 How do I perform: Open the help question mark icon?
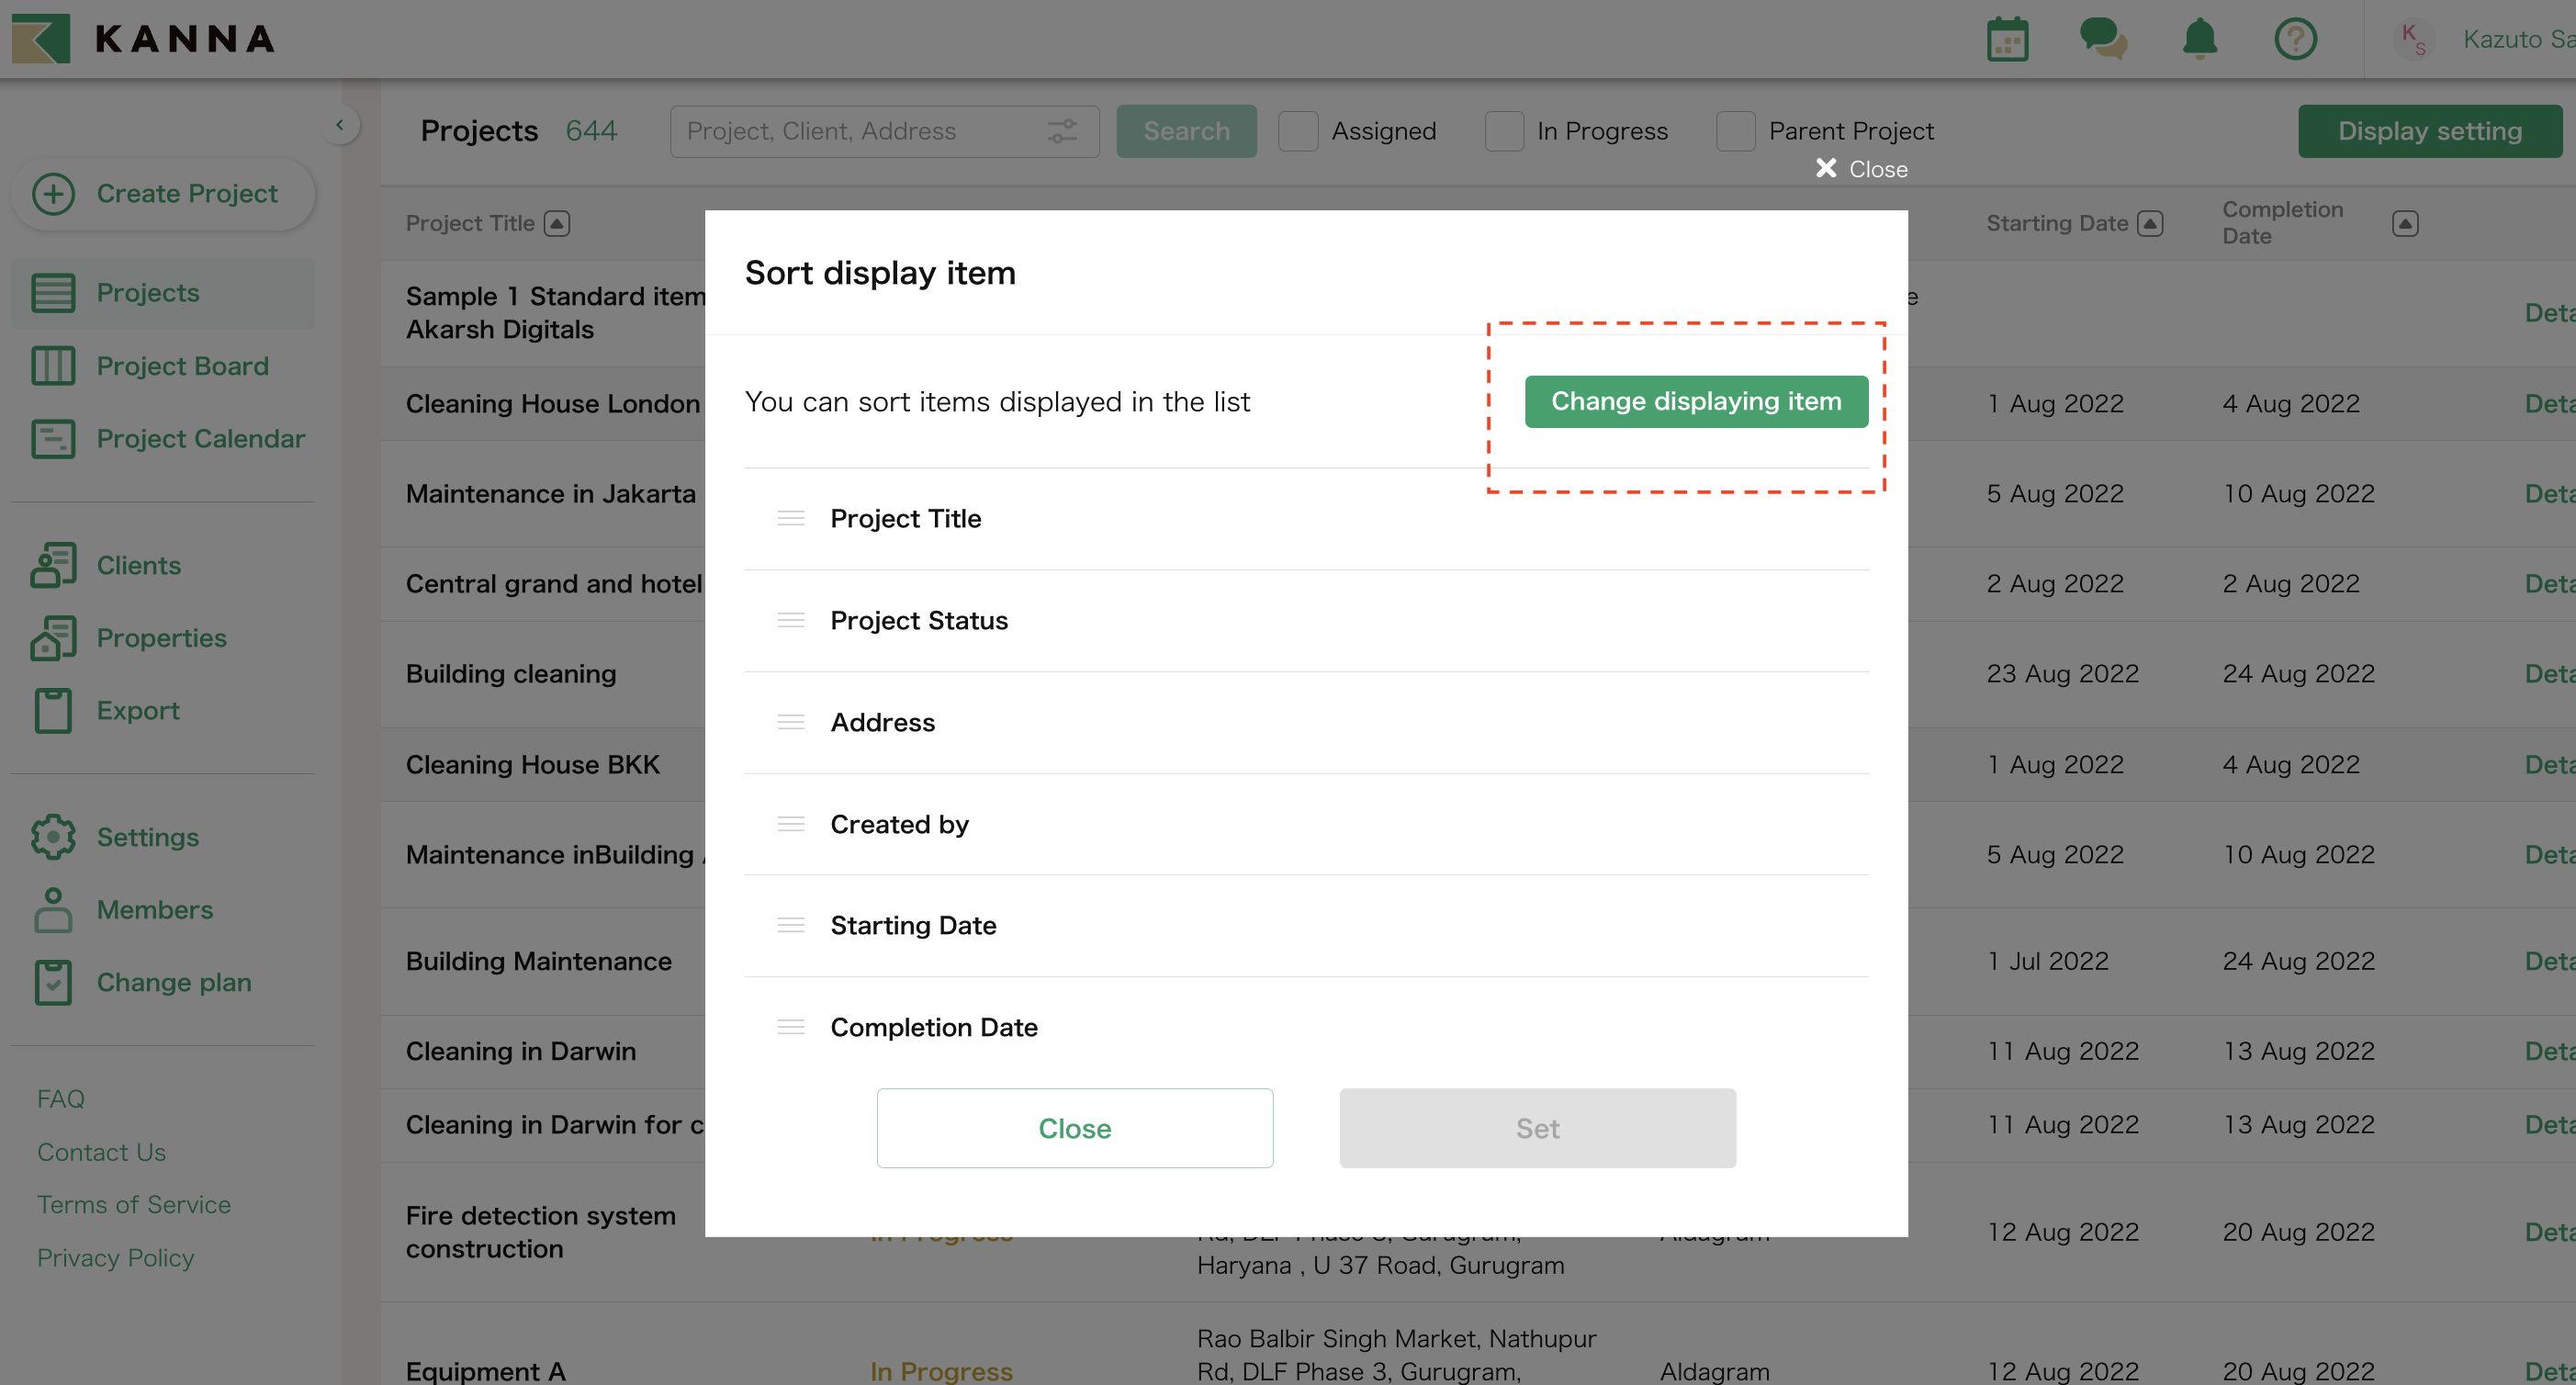[x=2296, y=39]
